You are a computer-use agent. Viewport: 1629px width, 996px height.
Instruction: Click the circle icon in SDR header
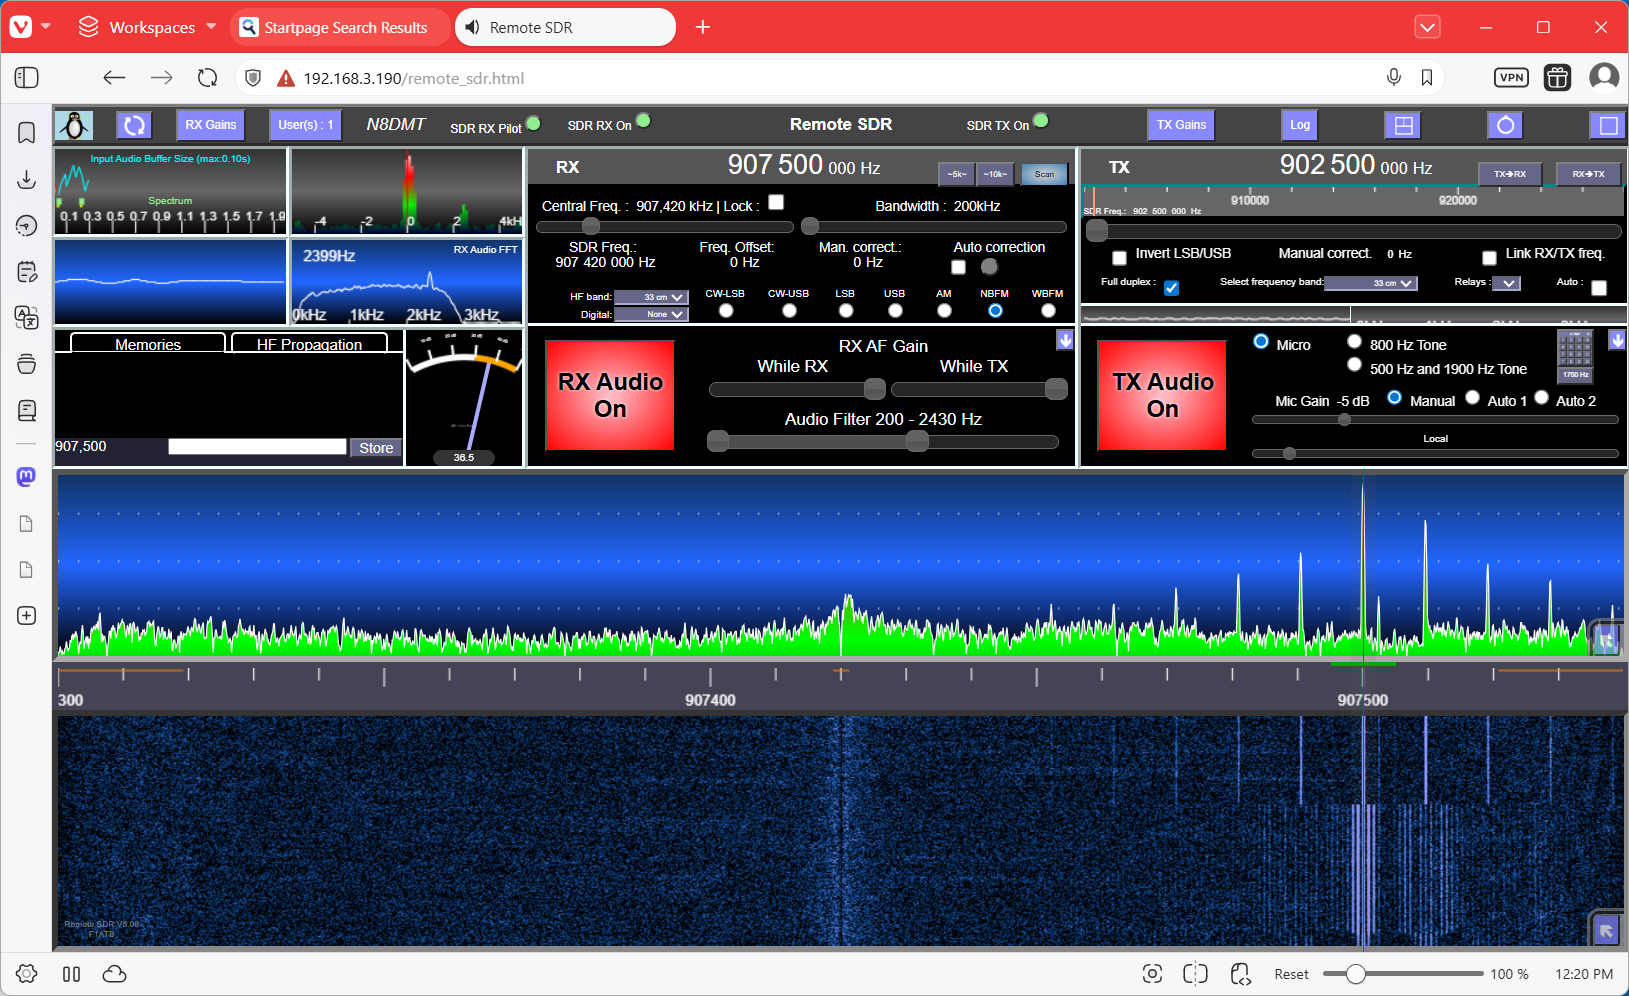coord(1505,125)
